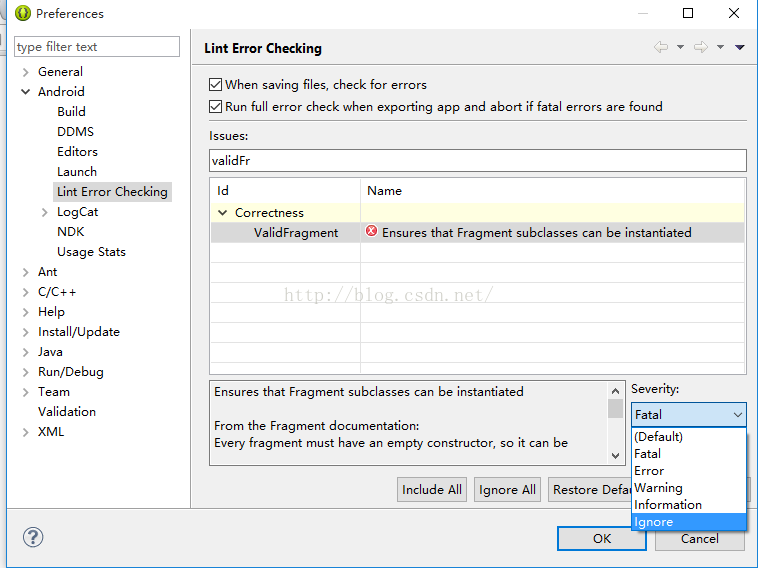The height and width of the screenshot is (568, 758).
Task: Expand the Team preferences node
Action: (26, 393)
